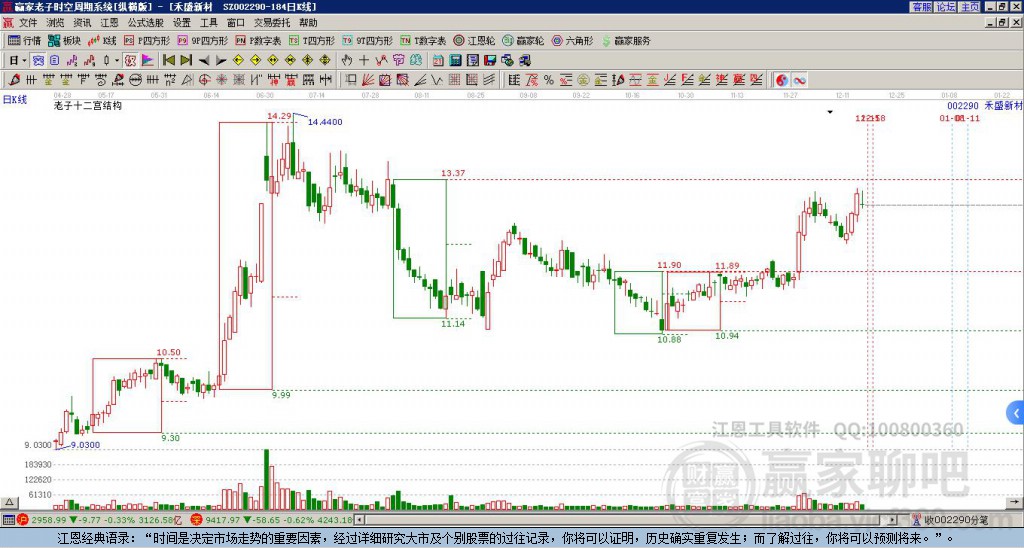Switch to the K线 chart view
1024x548 pixels.
pos(102,40)
